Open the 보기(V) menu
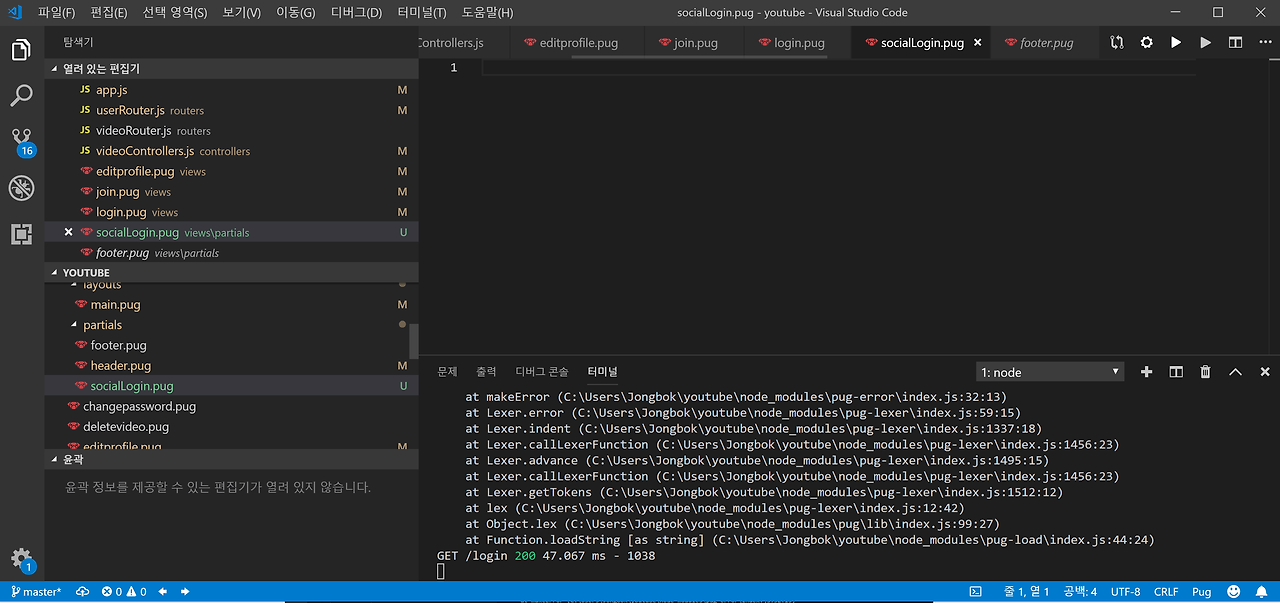This screenshot has width=1280, height=603. coord(241,13)
